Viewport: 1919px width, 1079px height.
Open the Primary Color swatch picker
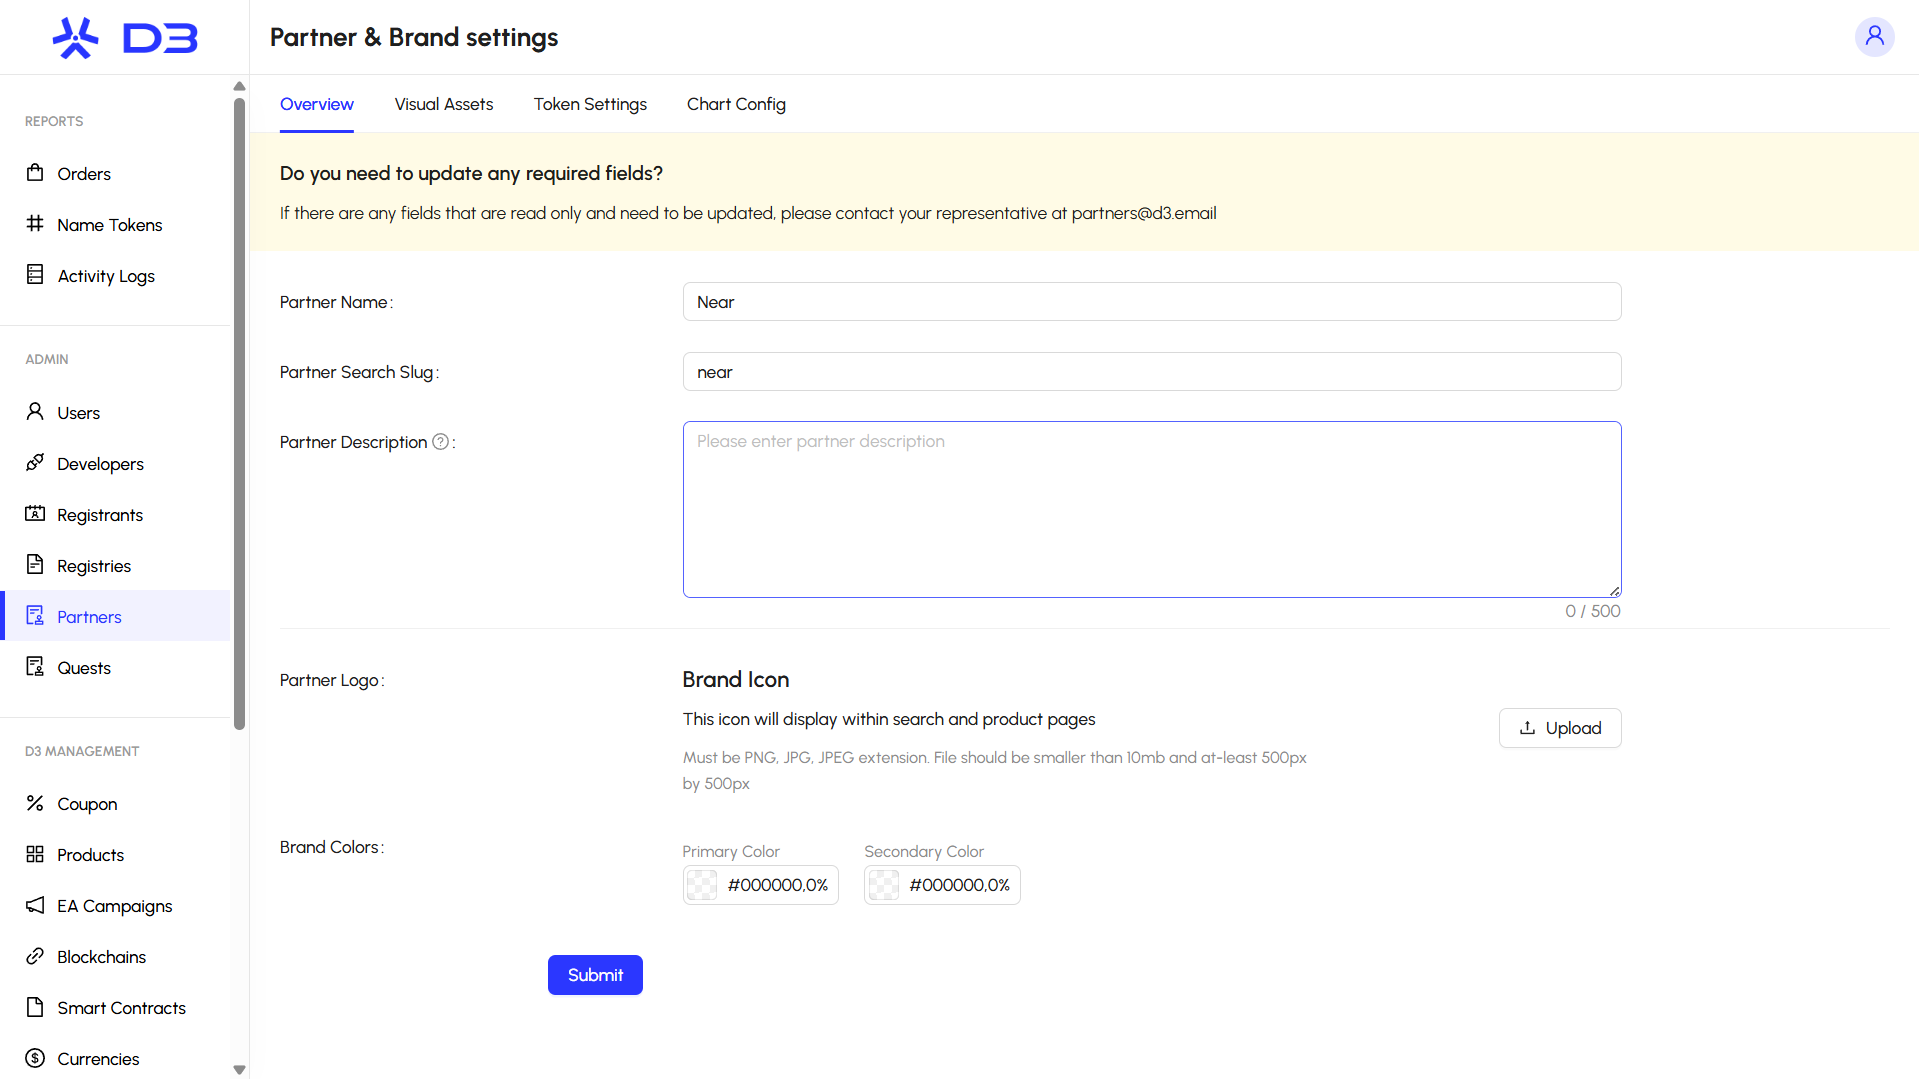[702, 885]
